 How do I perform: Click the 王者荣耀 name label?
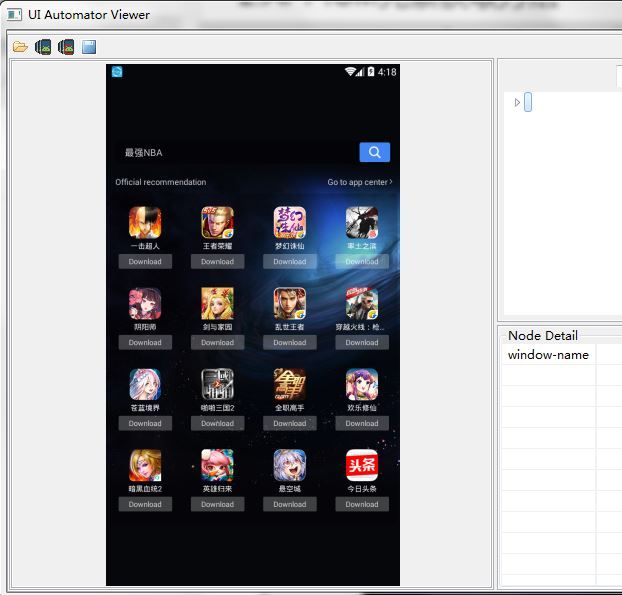tap(217, 246)
